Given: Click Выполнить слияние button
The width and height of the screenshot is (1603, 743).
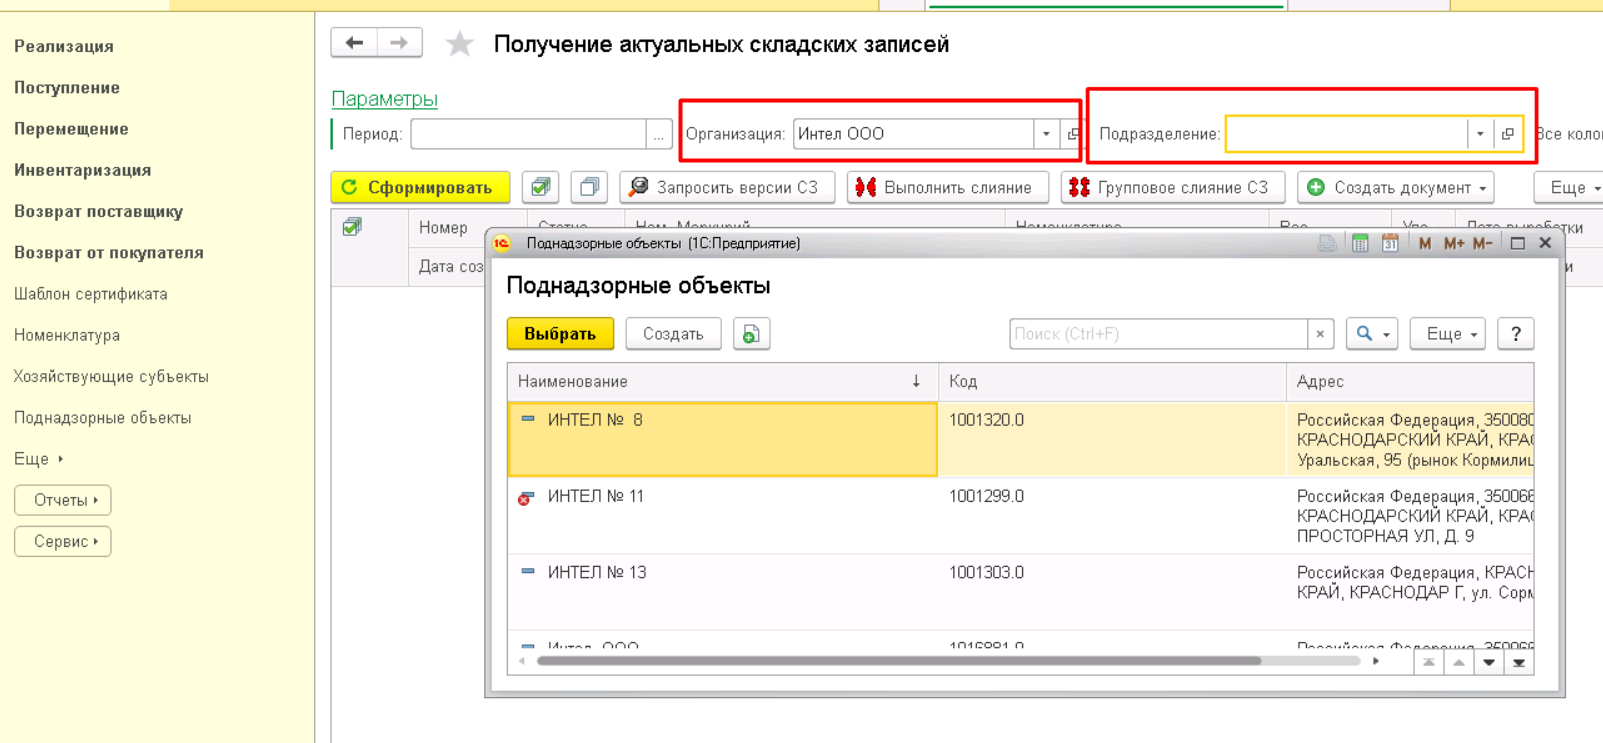Looking at the screenshot, I should coord(947,187).
